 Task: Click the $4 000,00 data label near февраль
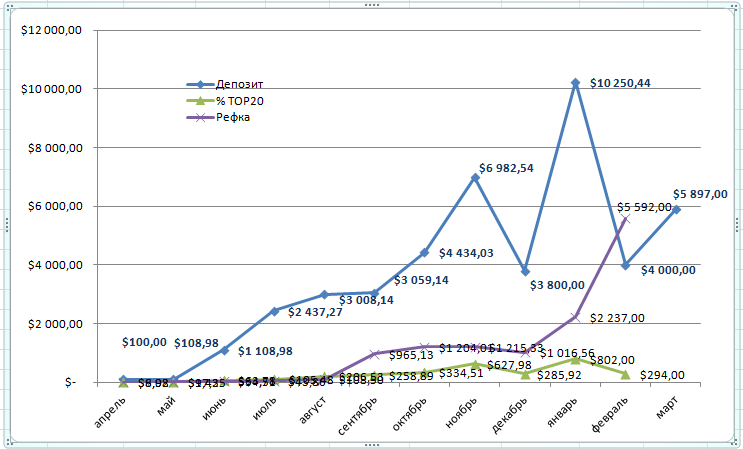(x=668, y=270)
